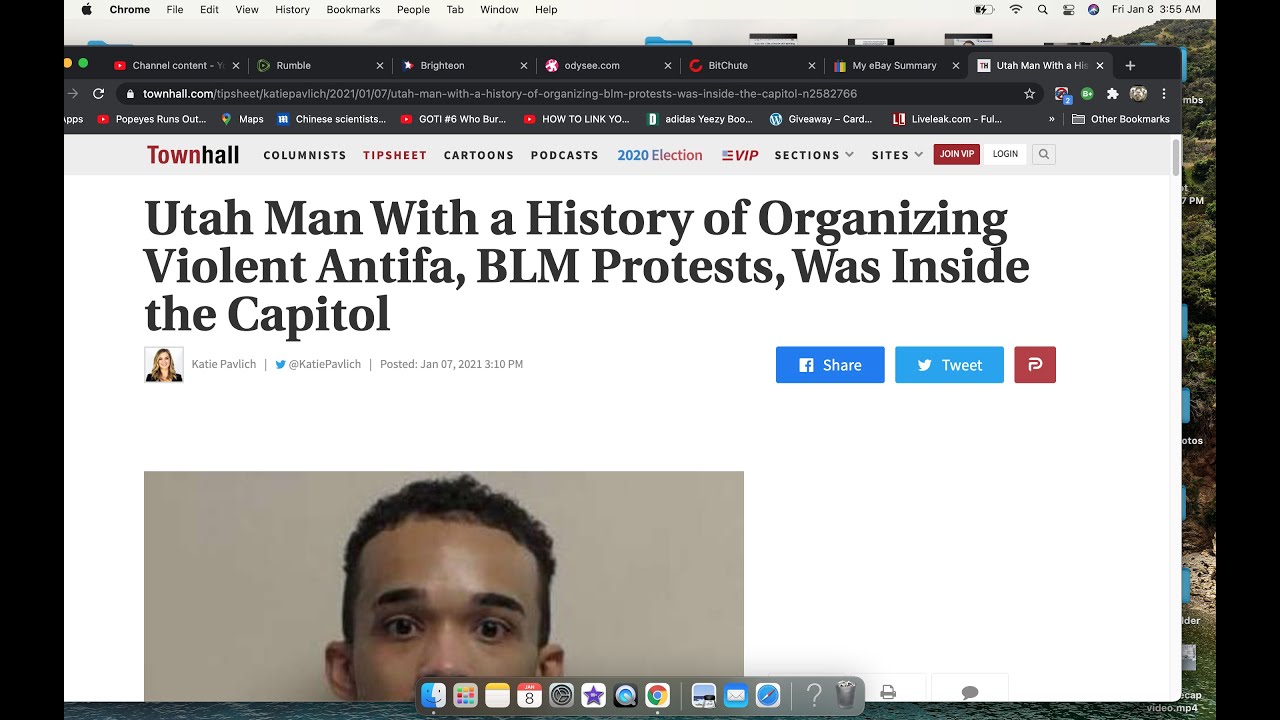Open Safari from the dock
Screen dimensions: 1280x720
click(x=767, y=695)
